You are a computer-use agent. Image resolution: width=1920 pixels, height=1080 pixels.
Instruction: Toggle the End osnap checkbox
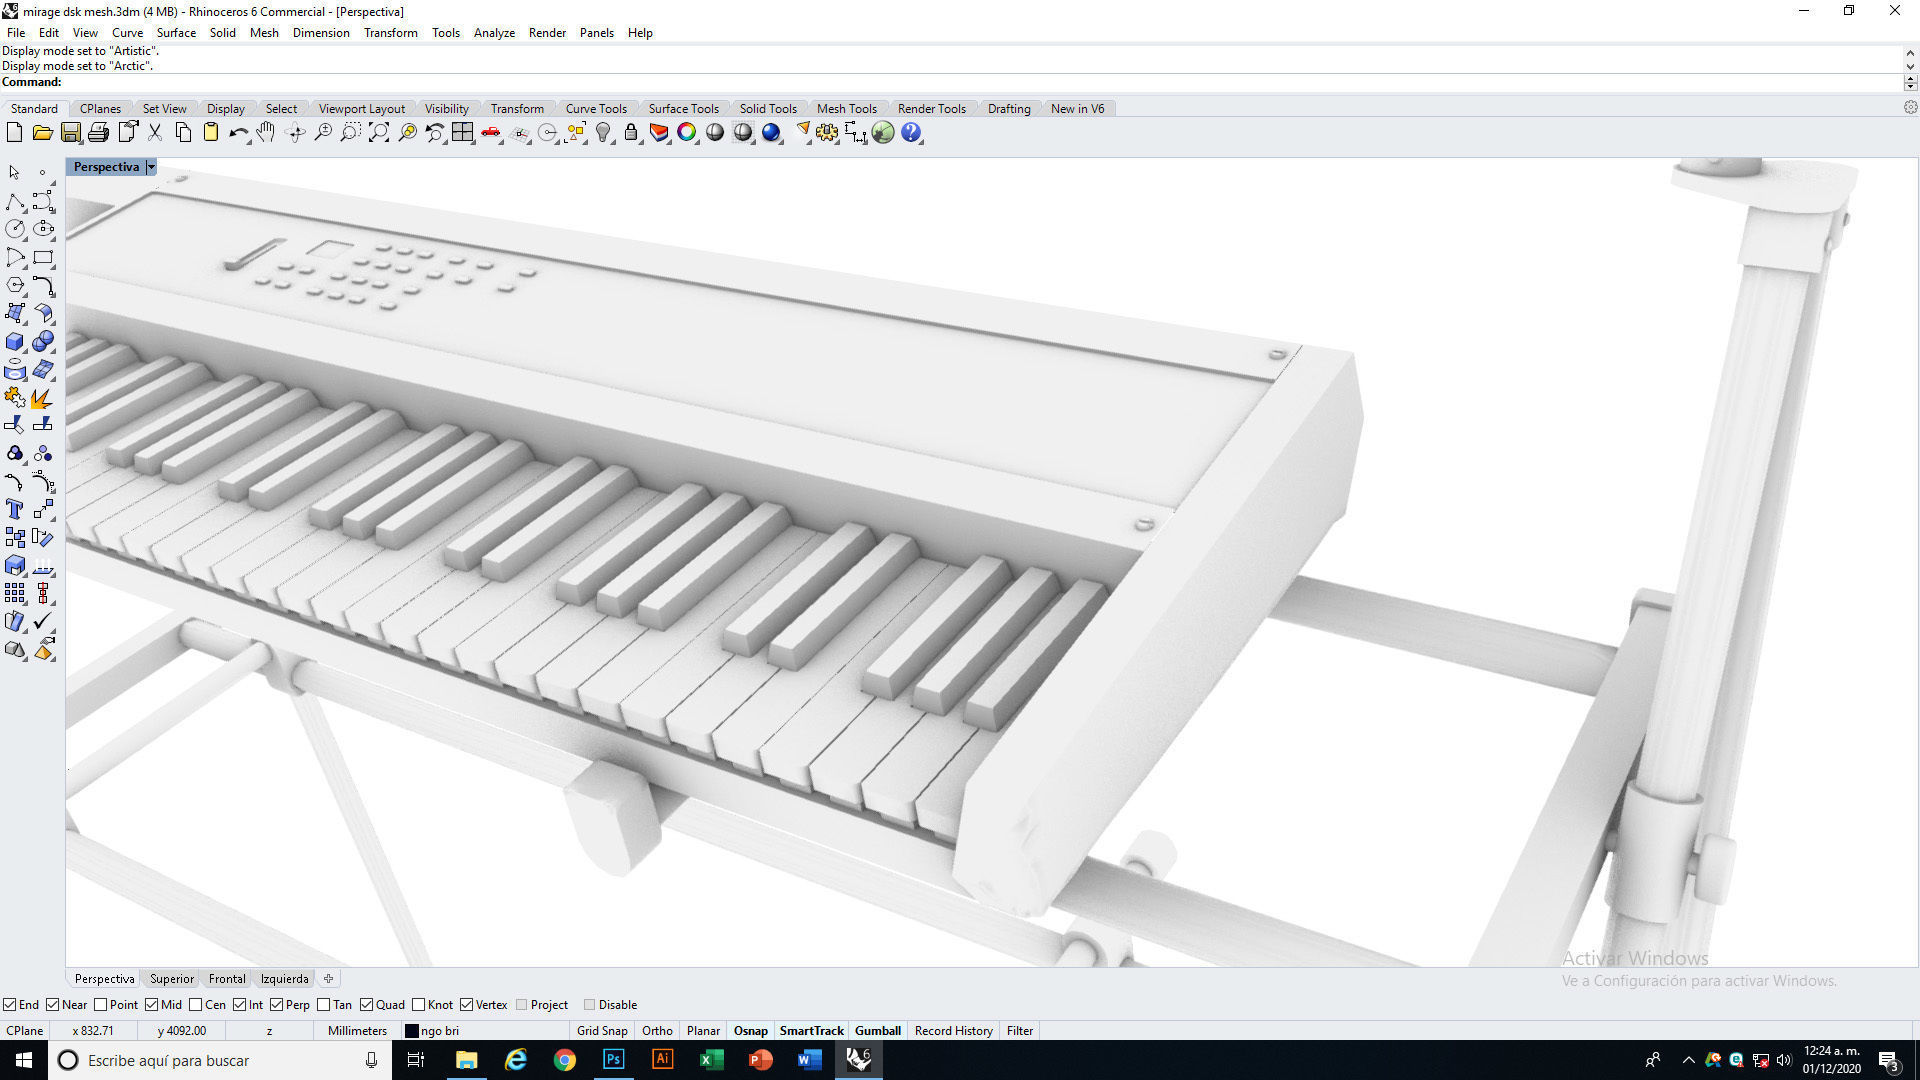[x=9, y=1005]
